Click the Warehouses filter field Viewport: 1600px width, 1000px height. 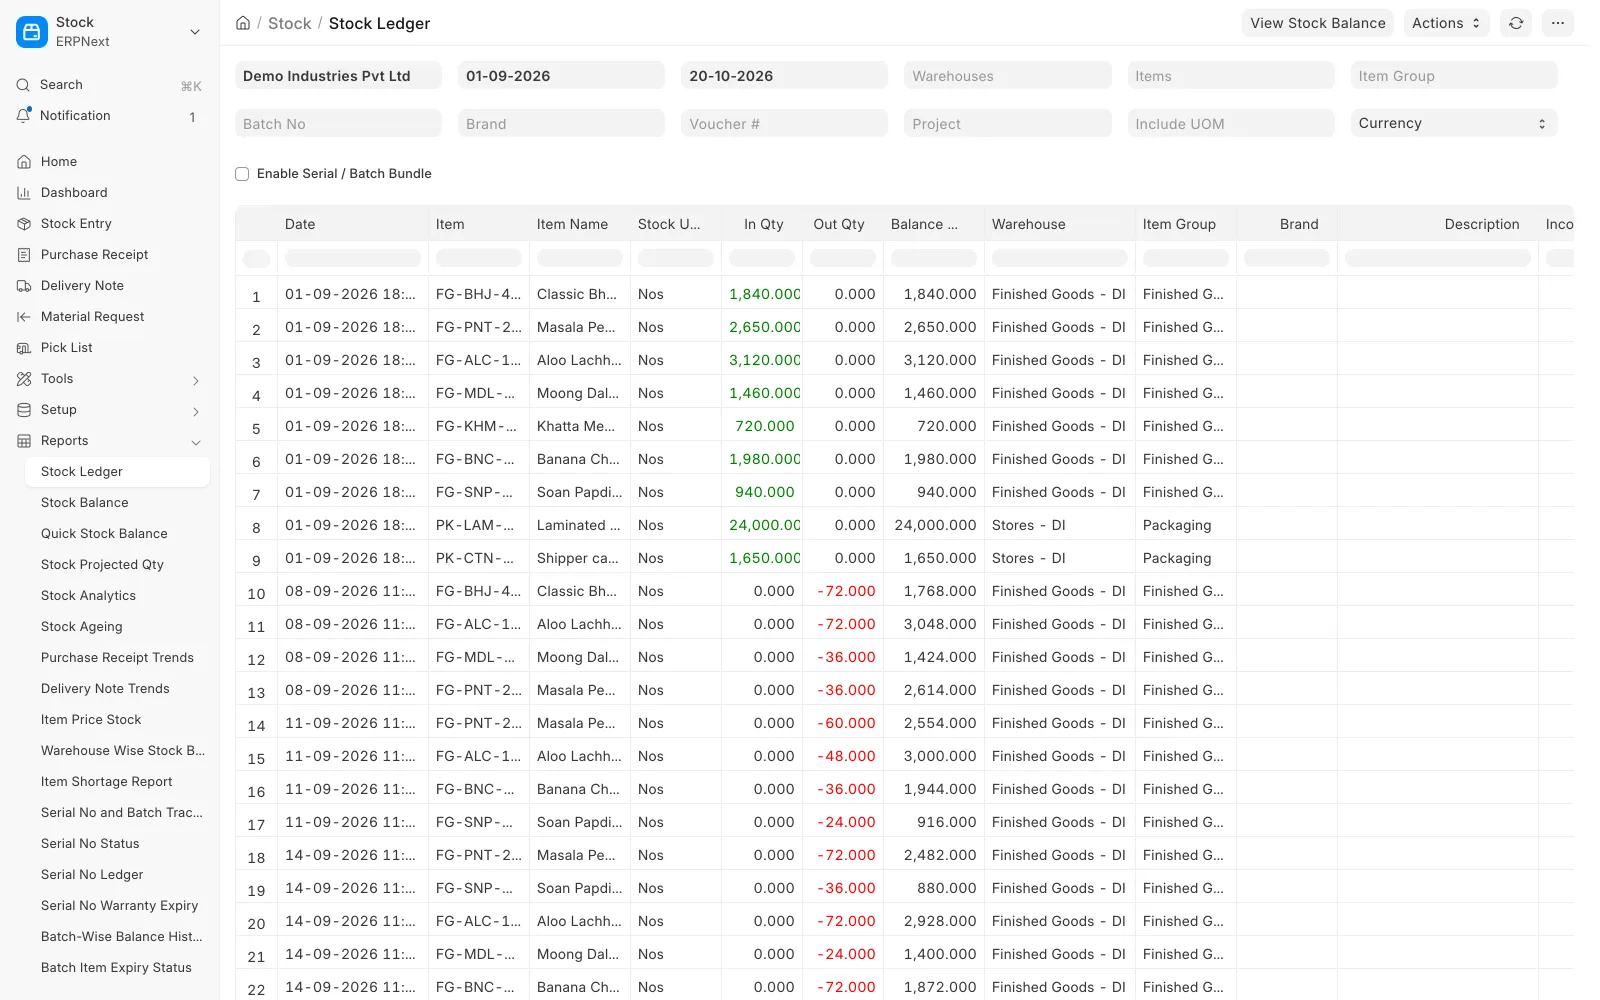(1008, 76)
